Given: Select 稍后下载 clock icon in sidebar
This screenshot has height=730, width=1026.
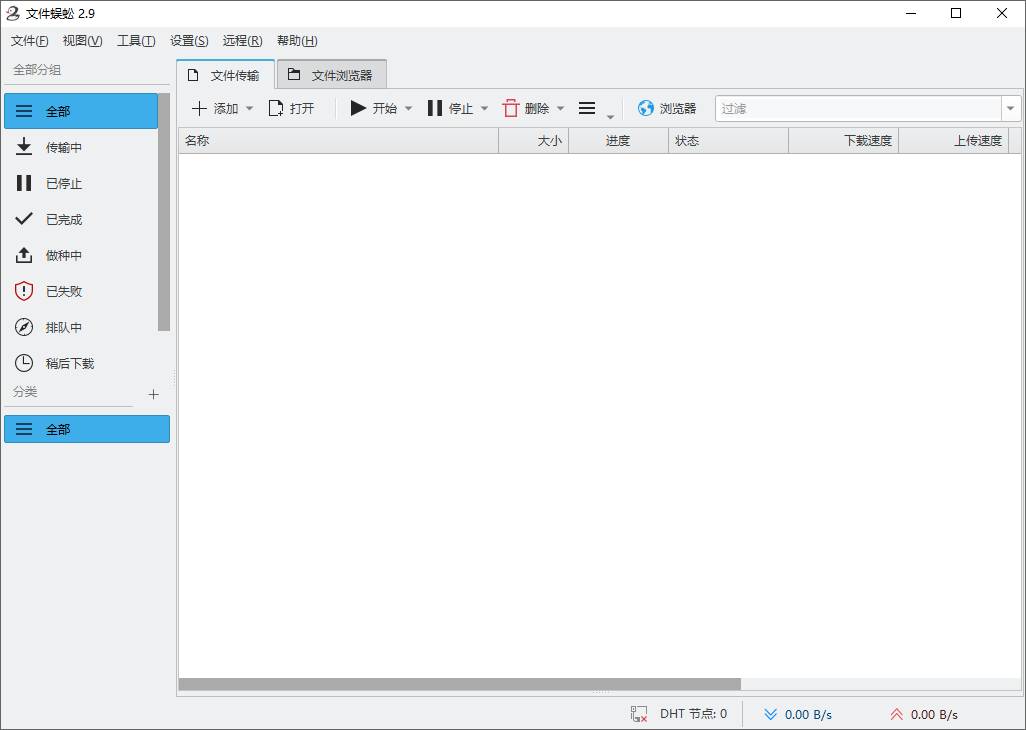Looking at the screenshot, I should click(24, 363).
